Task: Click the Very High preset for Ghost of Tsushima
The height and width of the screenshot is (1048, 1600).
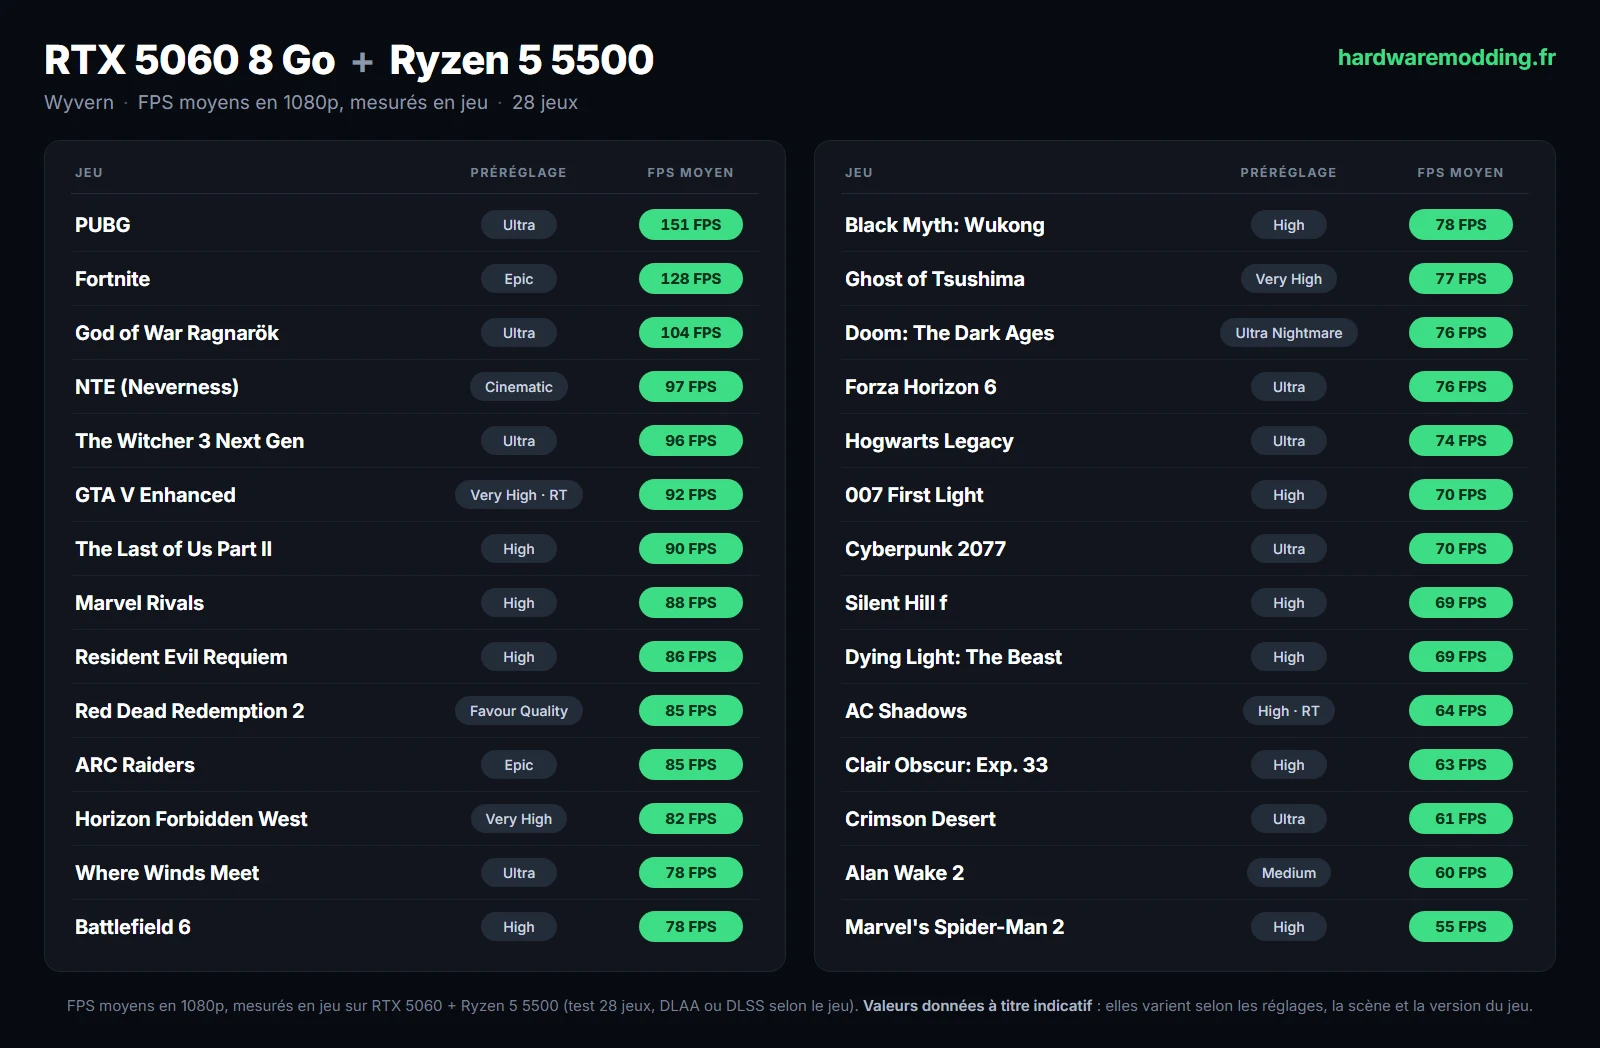Action: (x=1289, y=279)
